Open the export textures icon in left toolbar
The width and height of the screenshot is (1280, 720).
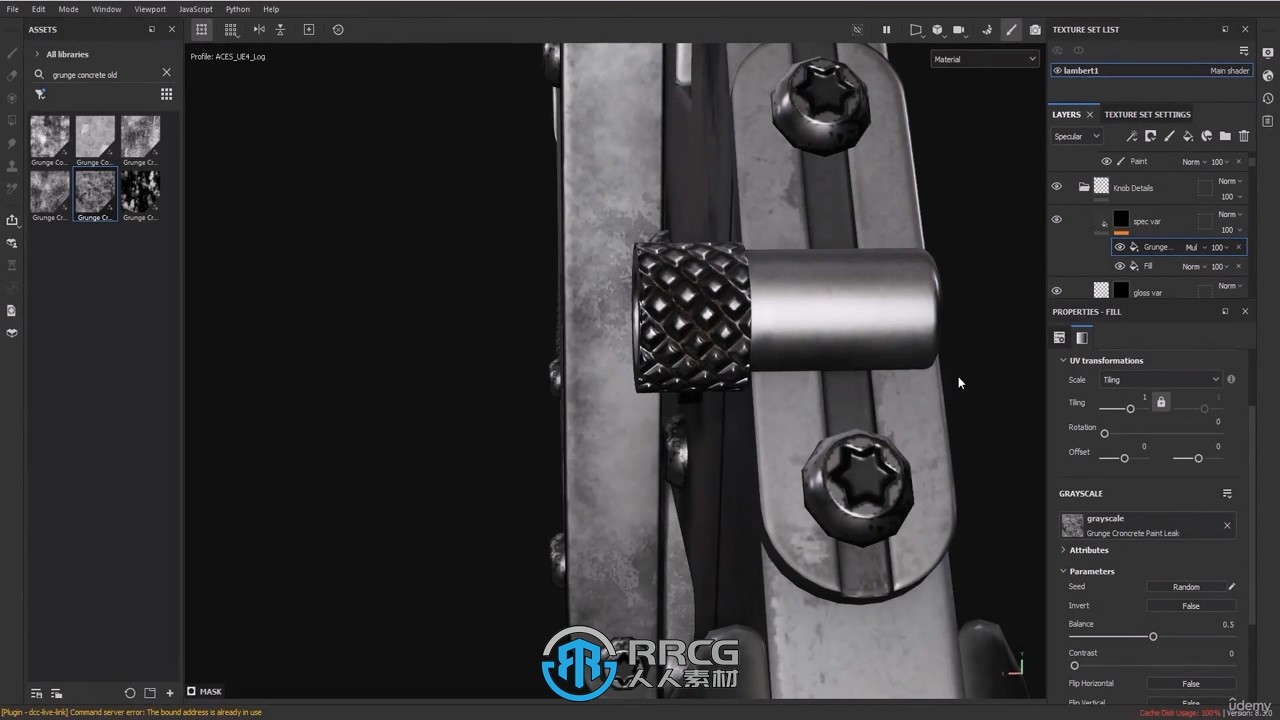pyautogui.click(x=12, y=220)
